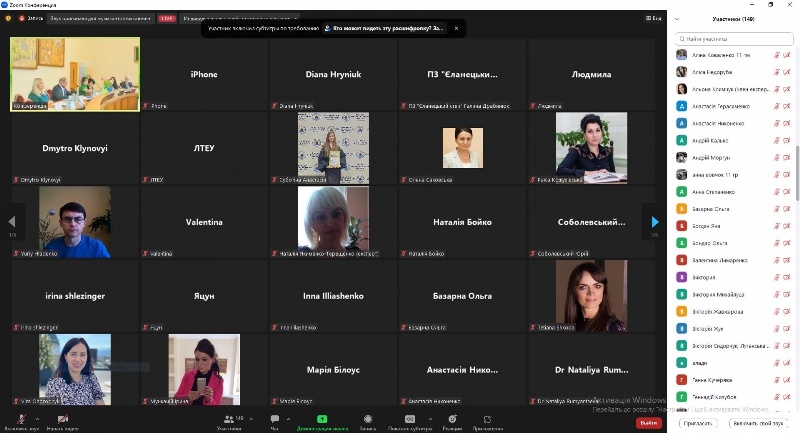Click Алина Коваленко's muted microphone icon
The height and width of the screenshot is (433, 800).
(777, 55)
